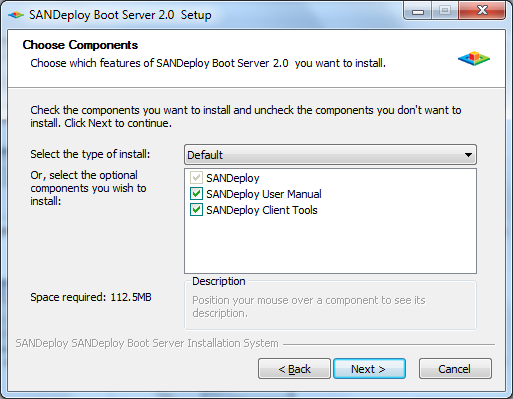513x399 pixels.
Task: Close the setup window with the red X
Action: (482, 11)
